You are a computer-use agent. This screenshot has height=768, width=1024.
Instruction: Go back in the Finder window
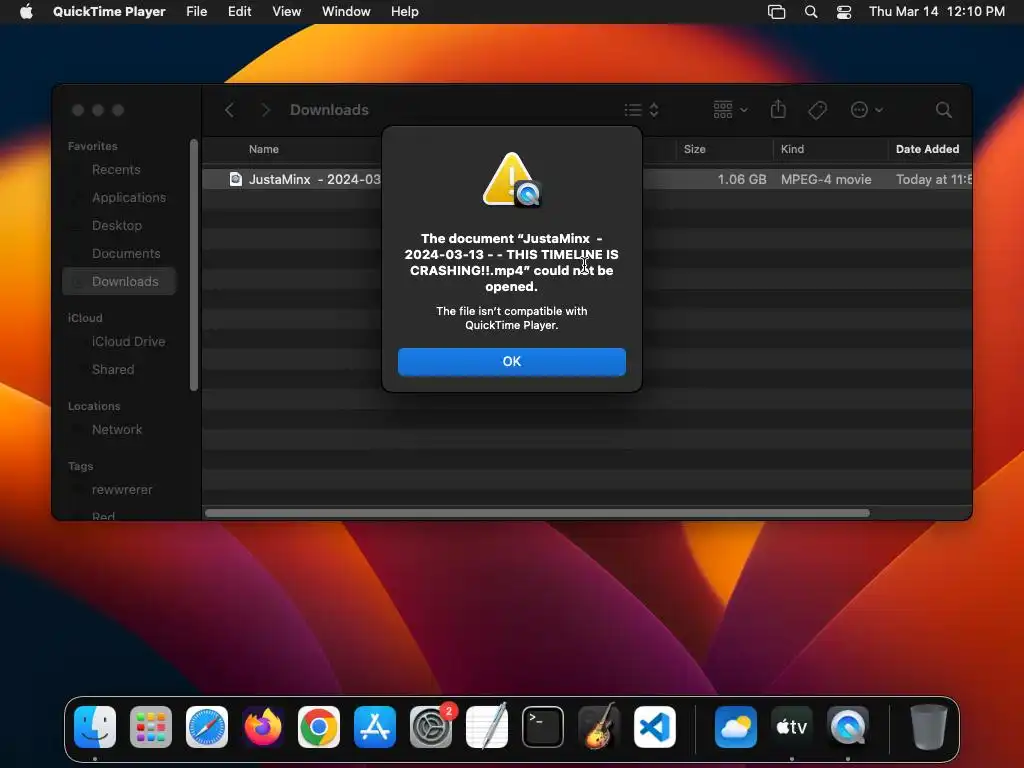tap(229, 110)
